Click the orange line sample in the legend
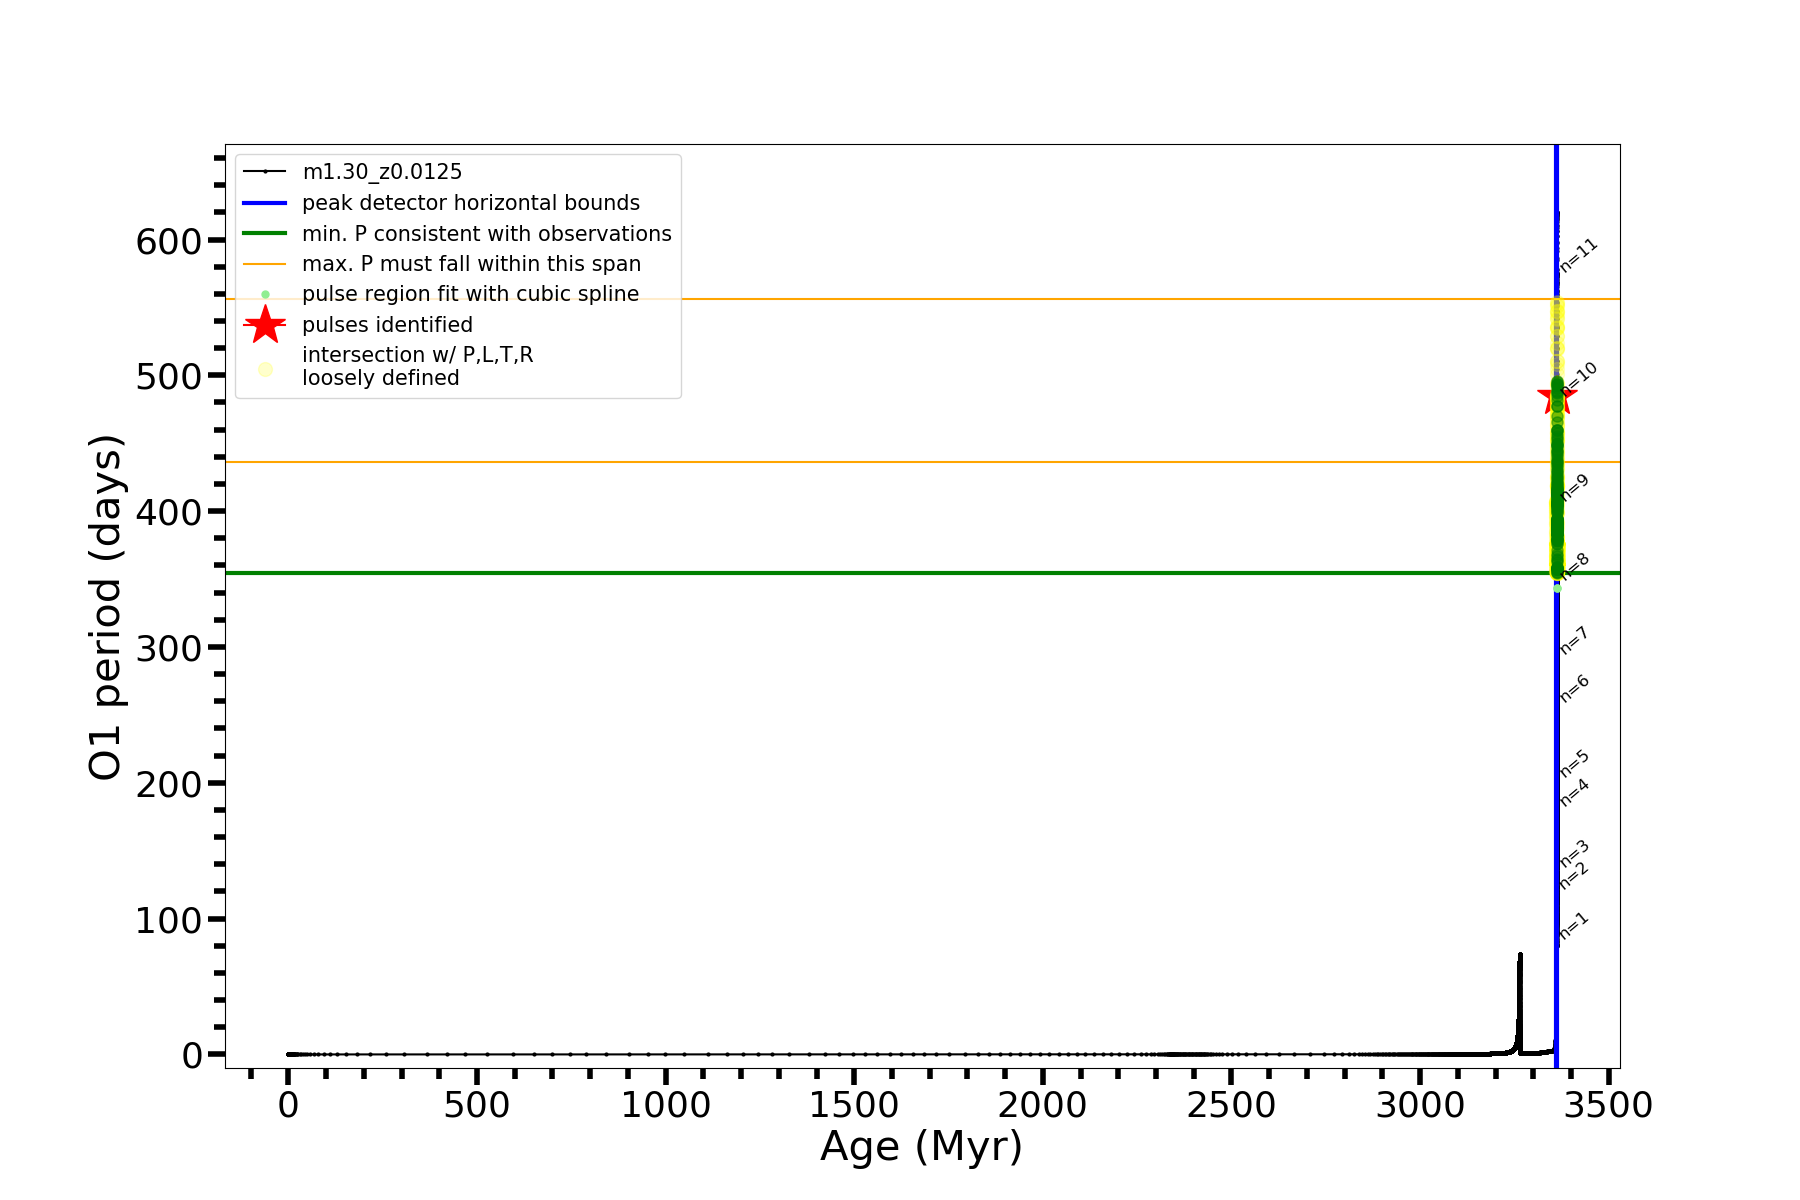Screen dimensions: 1800x1200 (x=265, y=264)
